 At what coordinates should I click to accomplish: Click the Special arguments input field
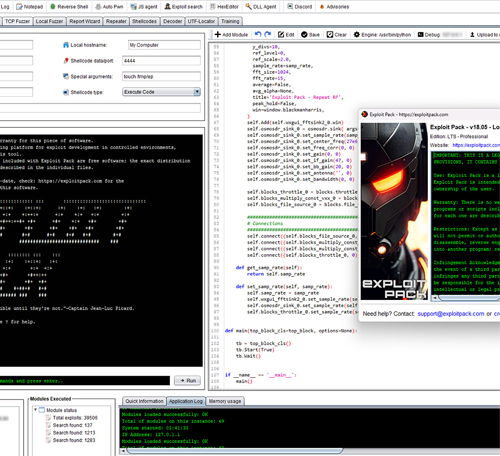coord(161,76)
